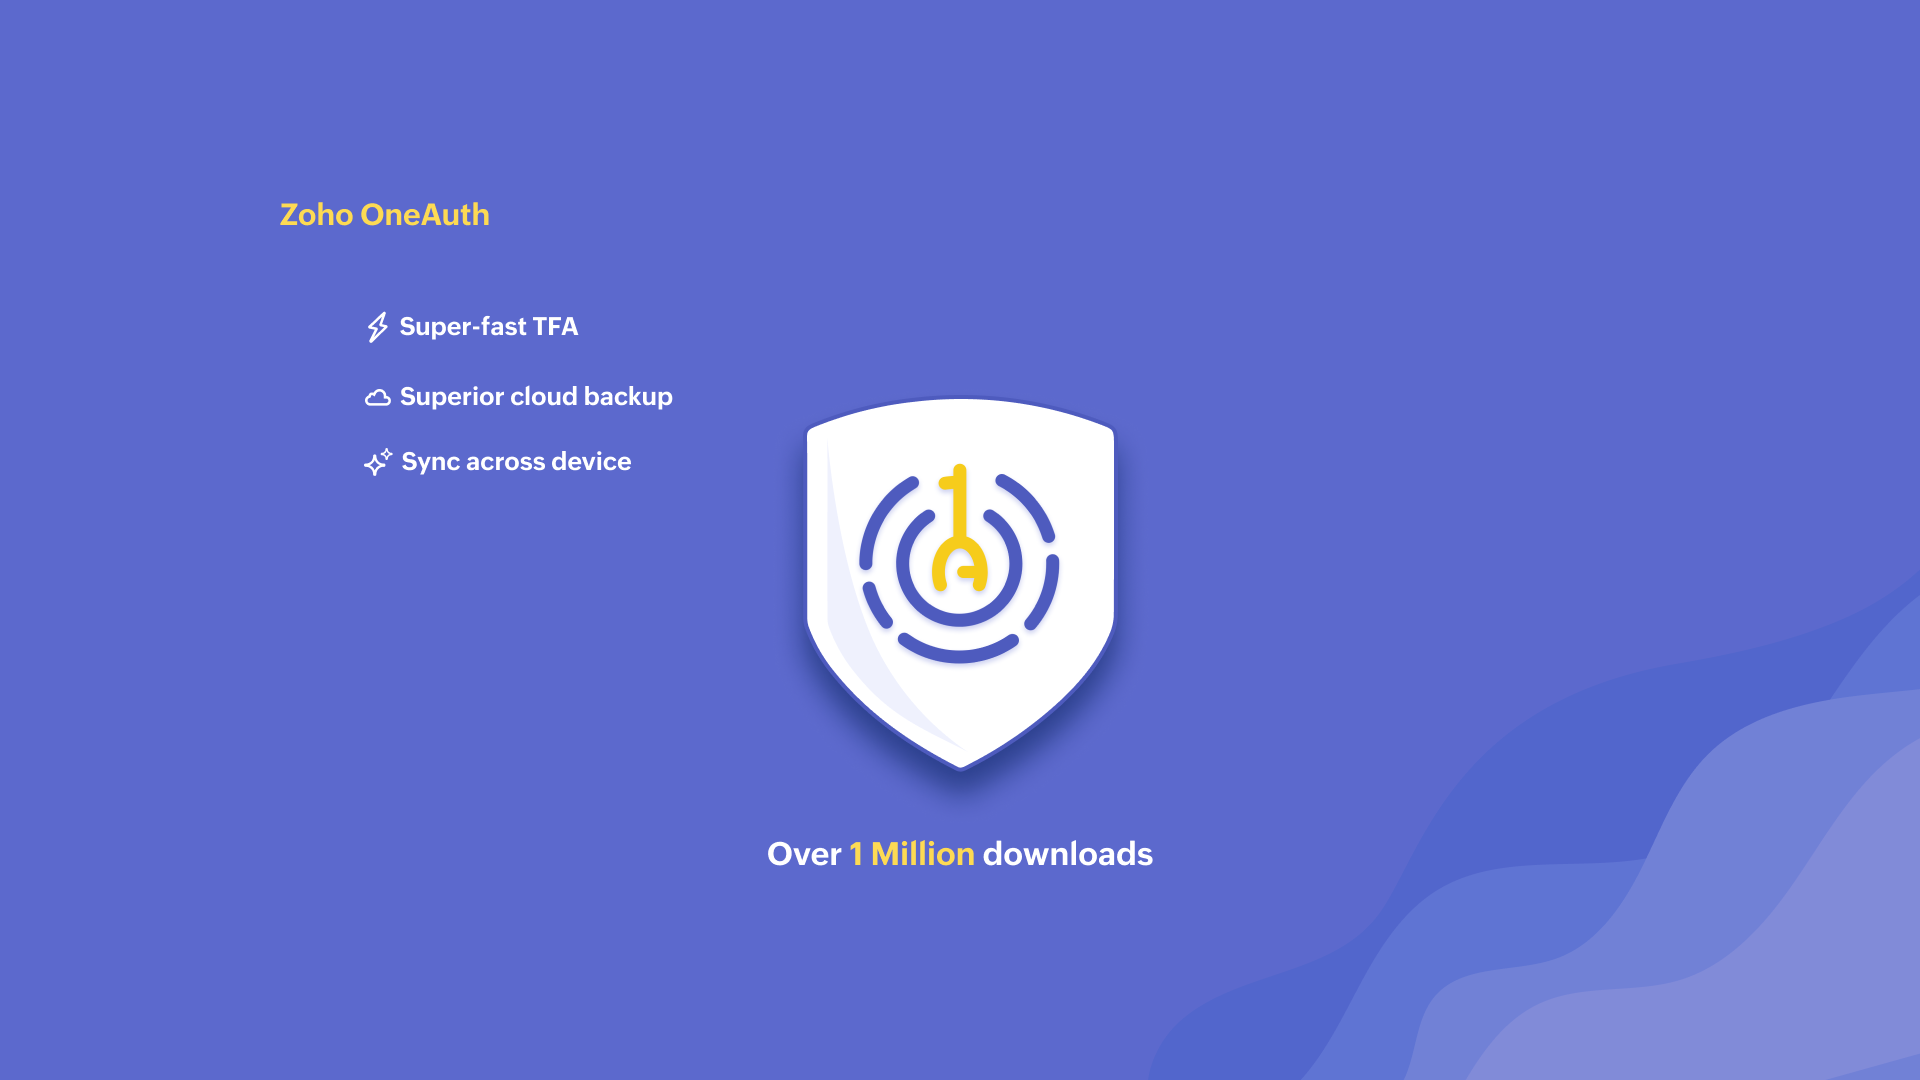Click the word device in feature list

(591, 462)
